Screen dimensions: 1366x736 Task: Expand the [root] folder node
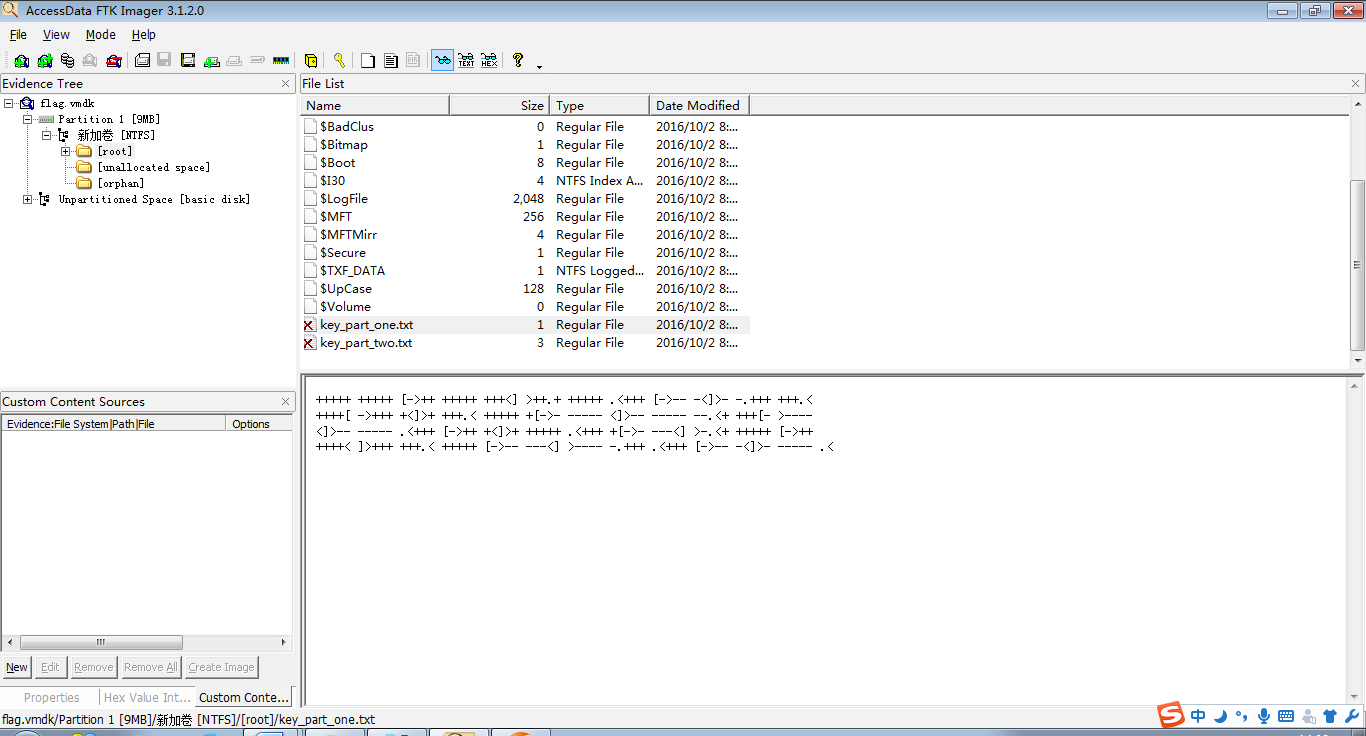[66, 151]
